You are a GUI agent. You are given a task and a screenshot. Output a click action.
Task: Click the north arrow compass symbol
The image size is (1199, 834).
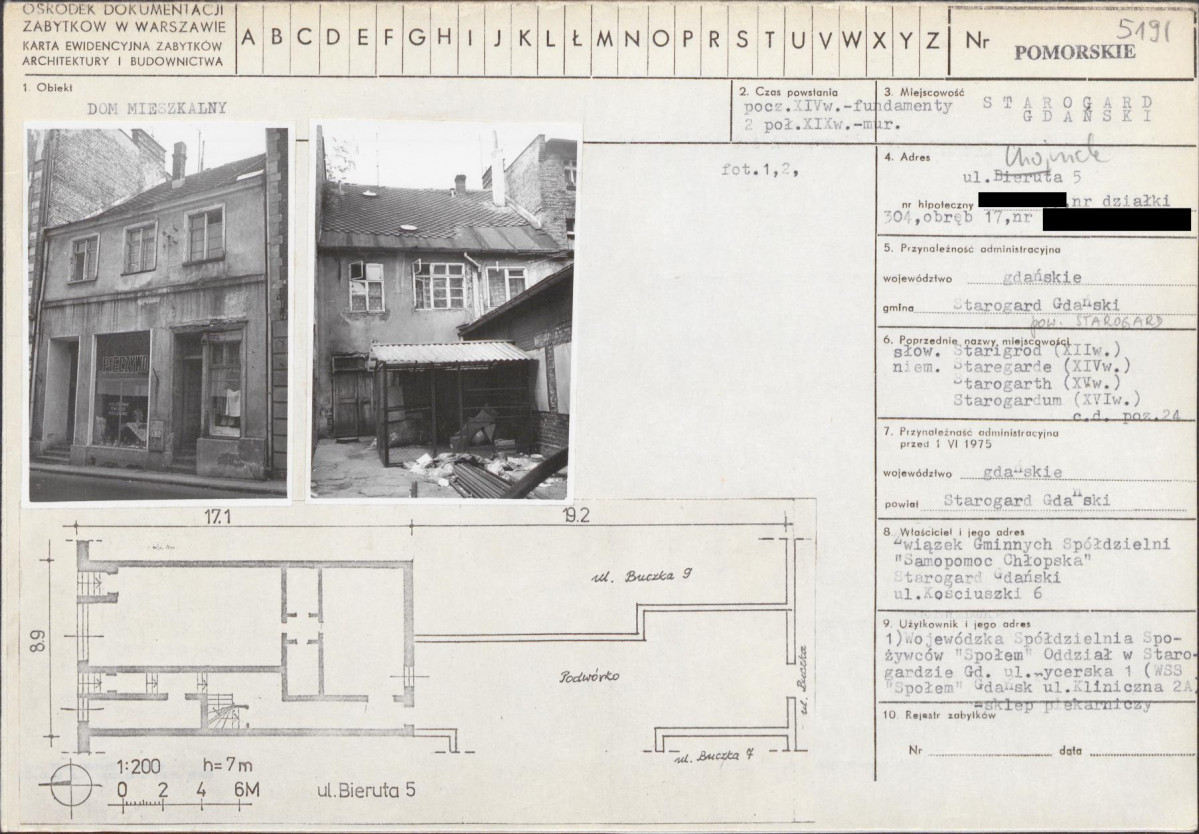[70, 784]
